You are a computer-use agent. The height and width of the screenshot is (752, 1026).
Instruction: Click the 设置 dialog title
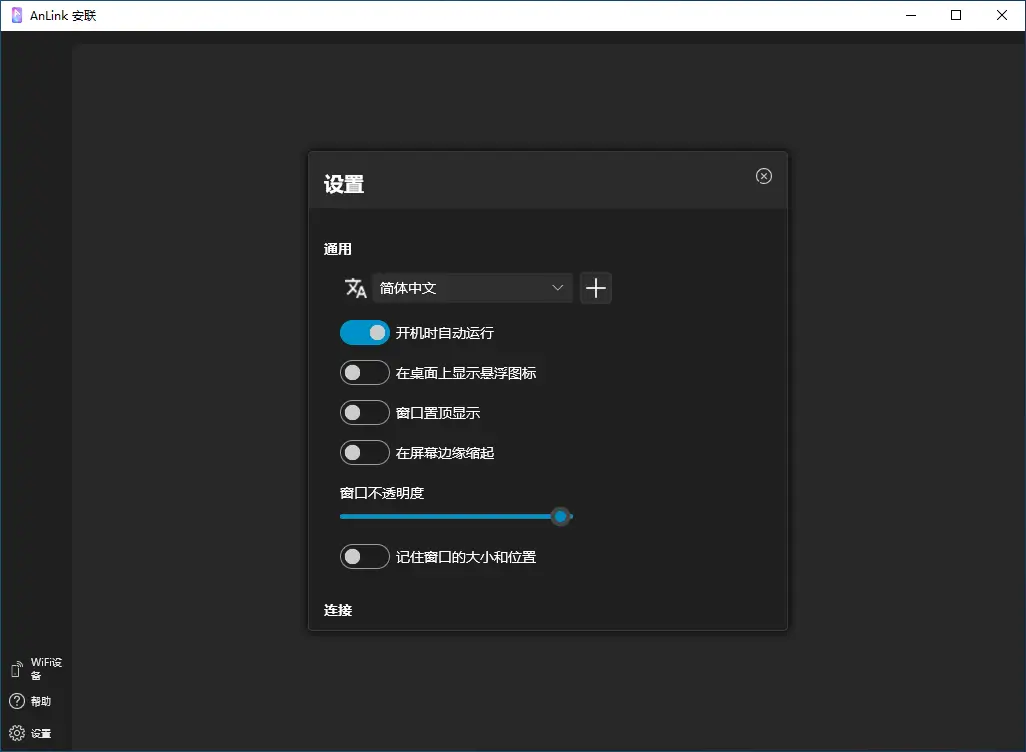pos(344,185)
